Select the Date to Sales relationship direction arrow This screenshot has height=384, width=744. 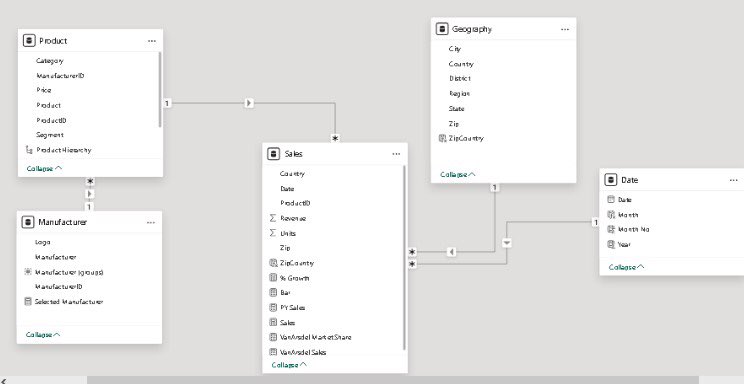[507, 243]
